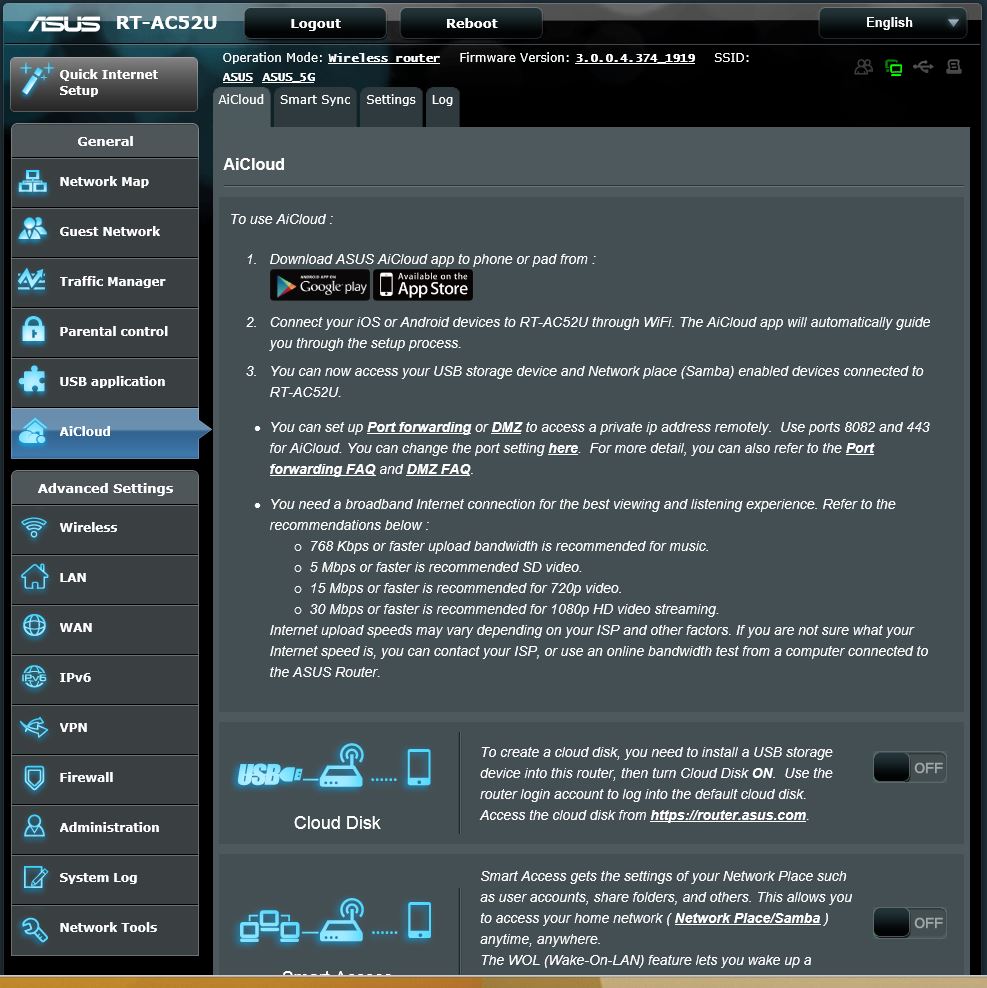Open the https://router.asus.com link
The height and width of the screenshot is (988, 987).
click(728, 815)
